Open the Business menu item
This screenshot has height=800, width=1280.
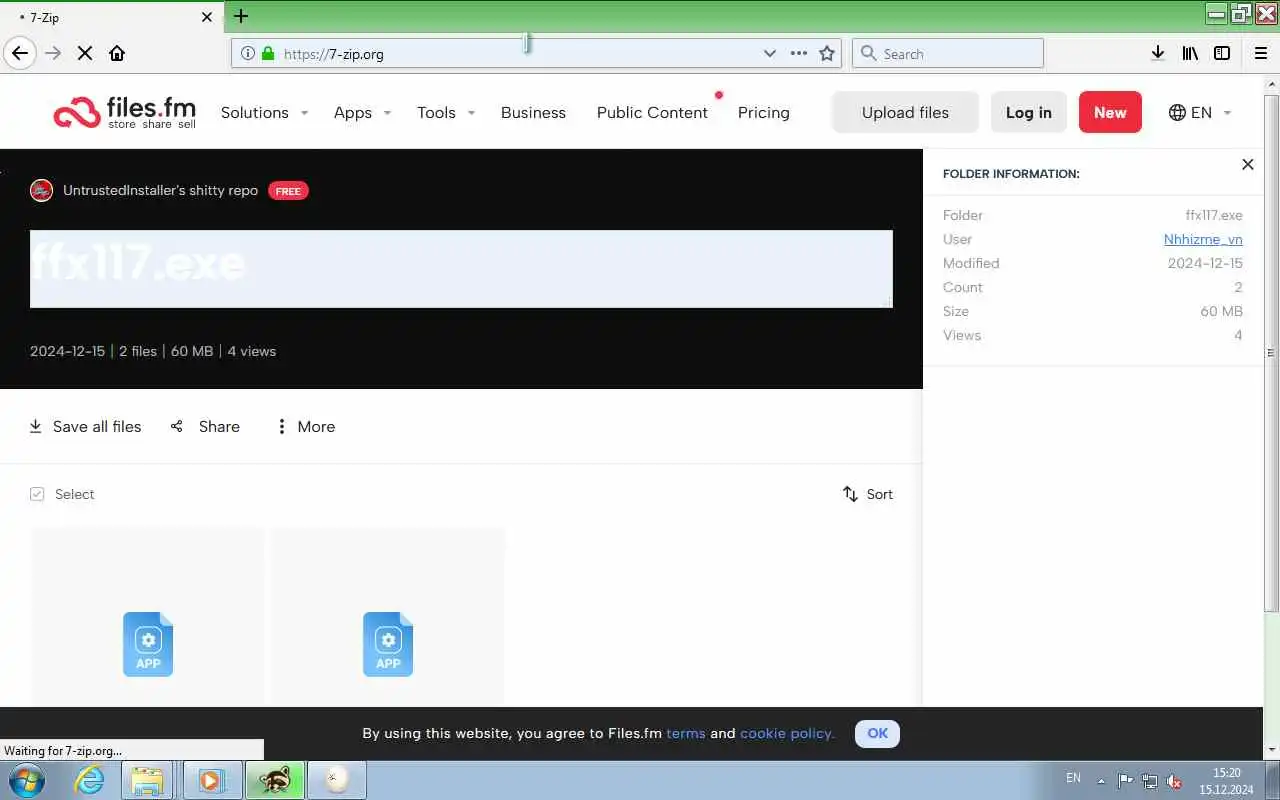533,112
